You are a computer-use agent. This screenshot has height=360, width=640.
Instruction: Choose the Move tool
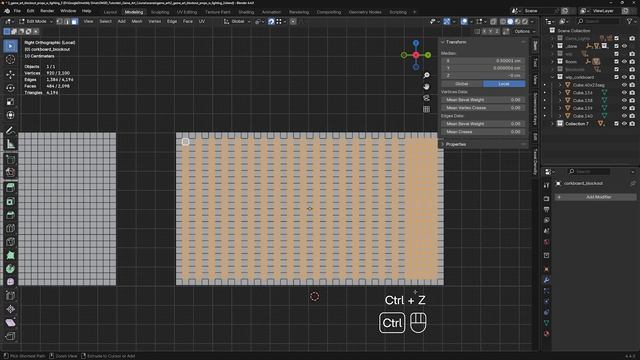[x=10, y=74]
